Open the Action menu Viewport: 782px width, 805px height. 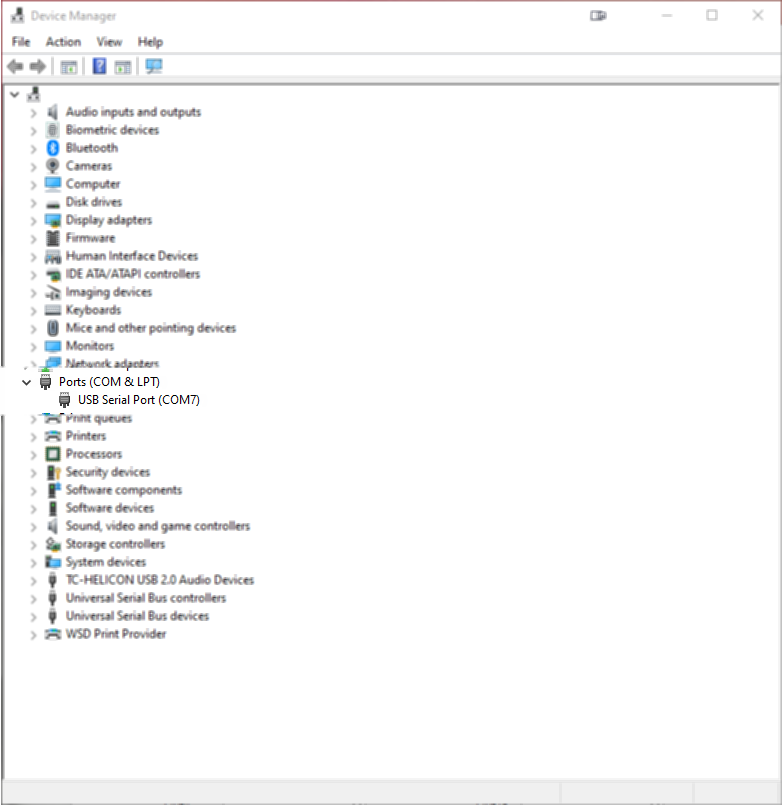(63, 42)
